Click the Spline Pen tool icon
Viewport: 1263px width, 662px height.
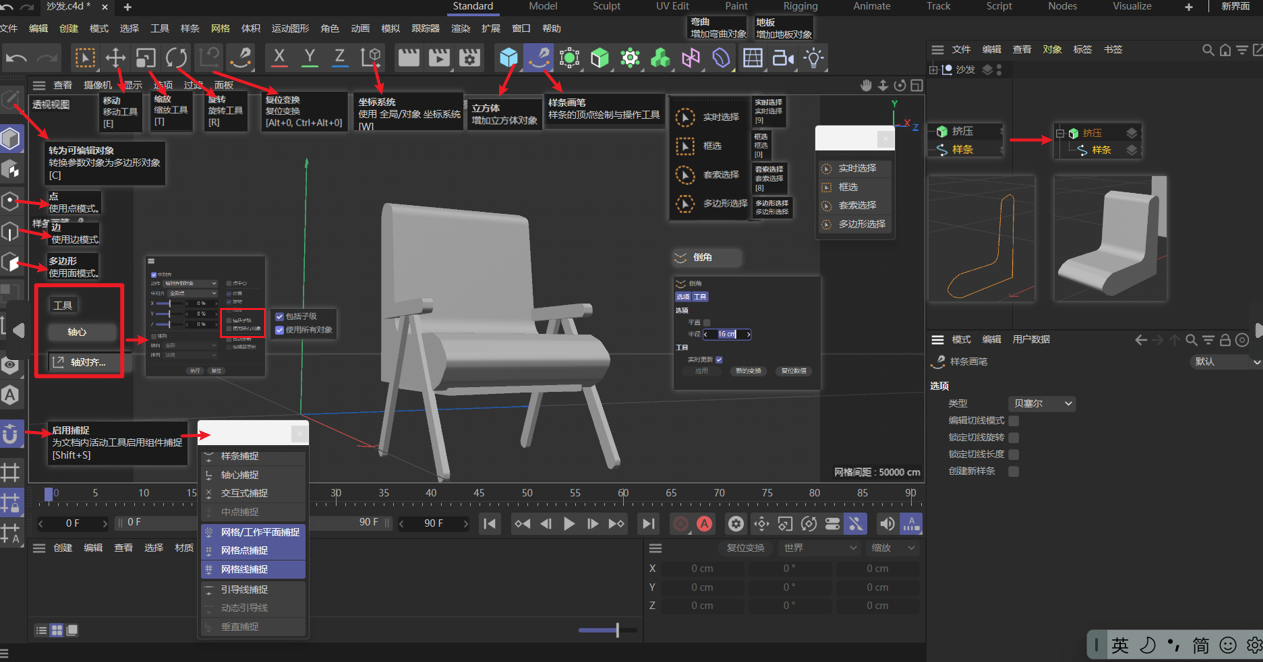pos(539,58)
